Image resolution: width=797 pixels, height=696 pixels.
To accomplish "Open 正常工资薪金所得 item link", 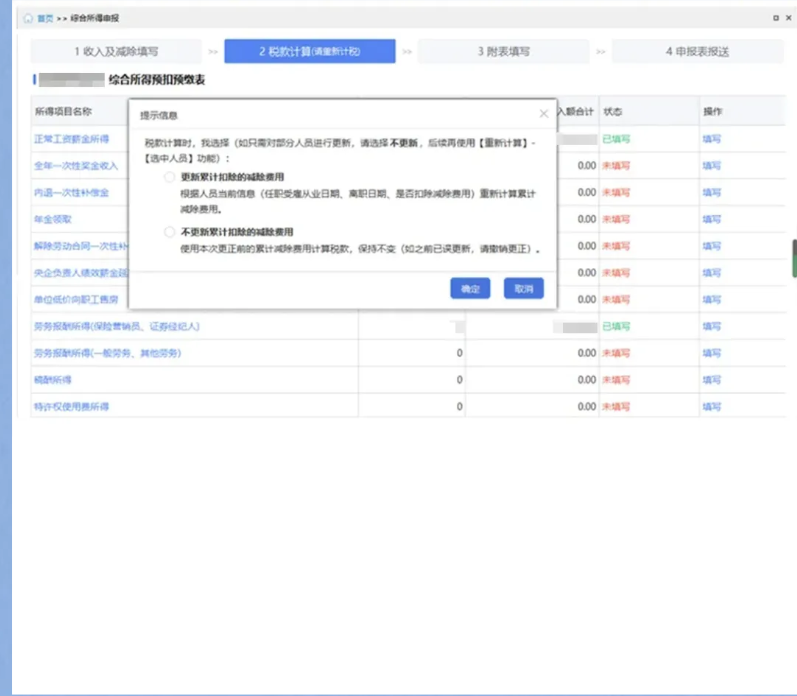I will point(72,139).
